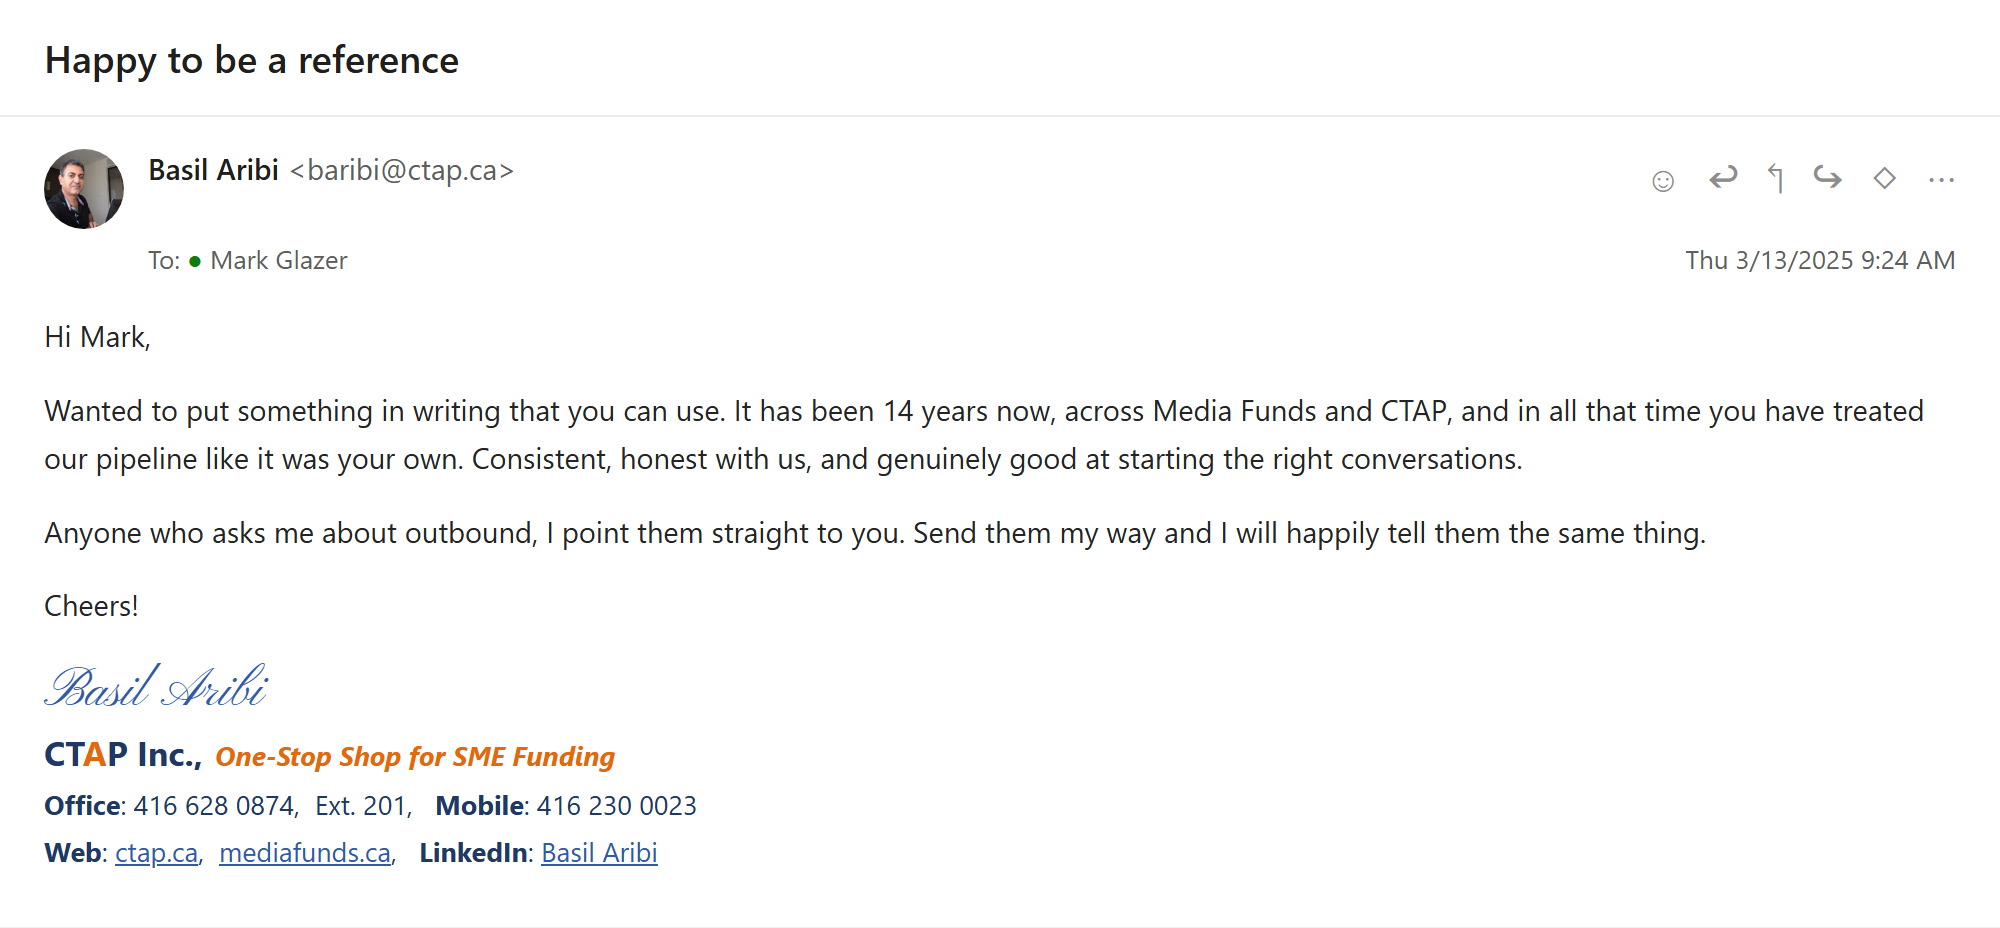2000x928 pixels.
Task: Click the sender address baribi@ctap.ca
Action: coord(402,171)
